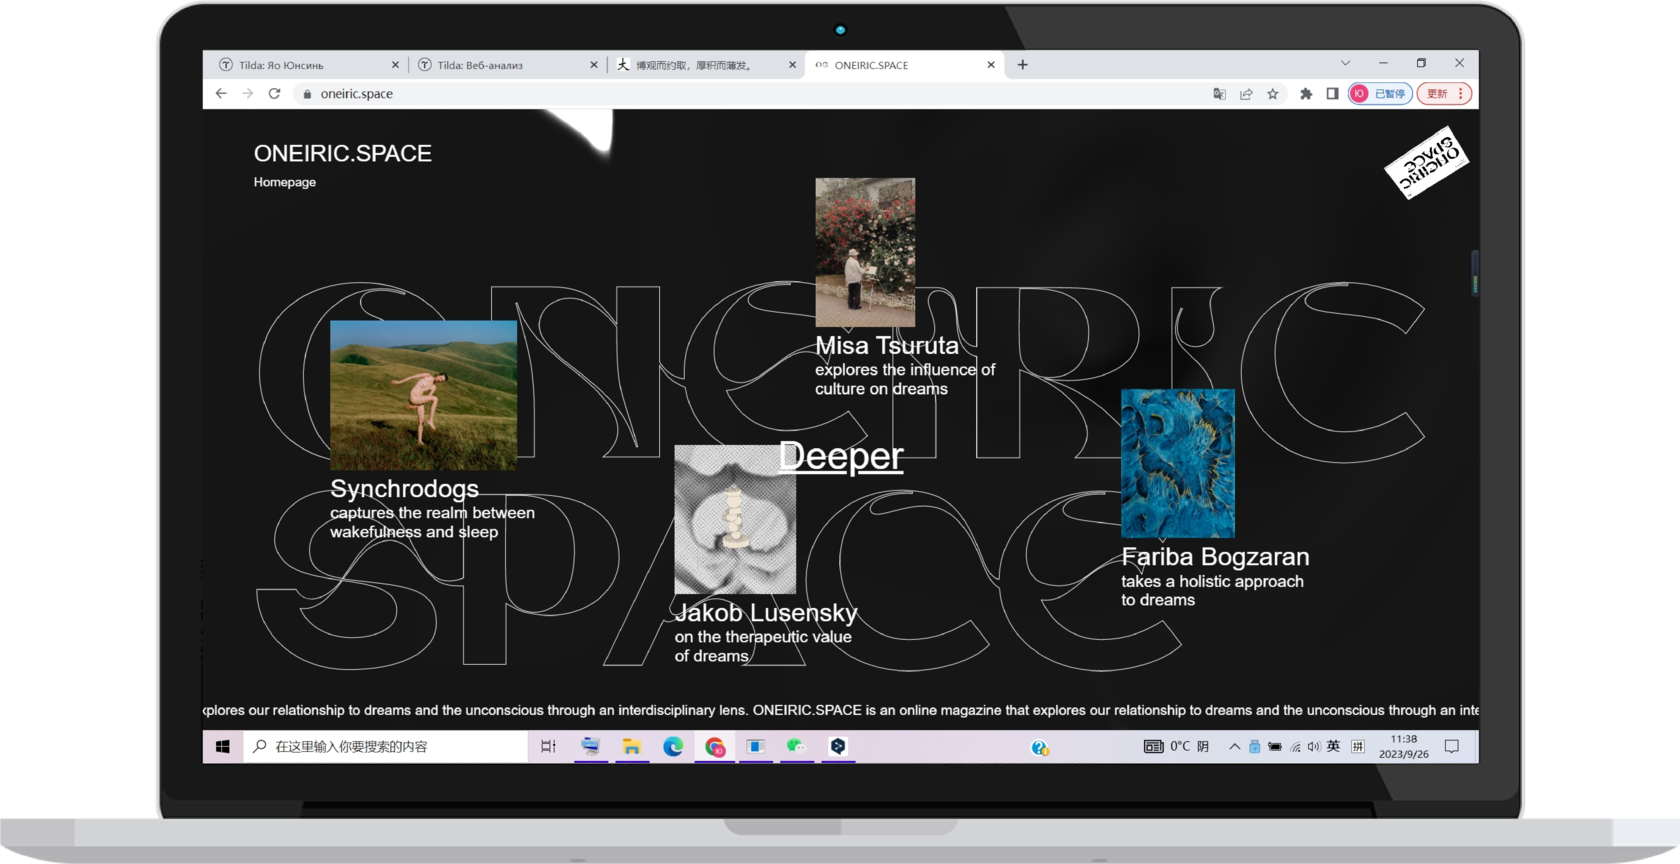Reload the oneiric.space page

274,94
